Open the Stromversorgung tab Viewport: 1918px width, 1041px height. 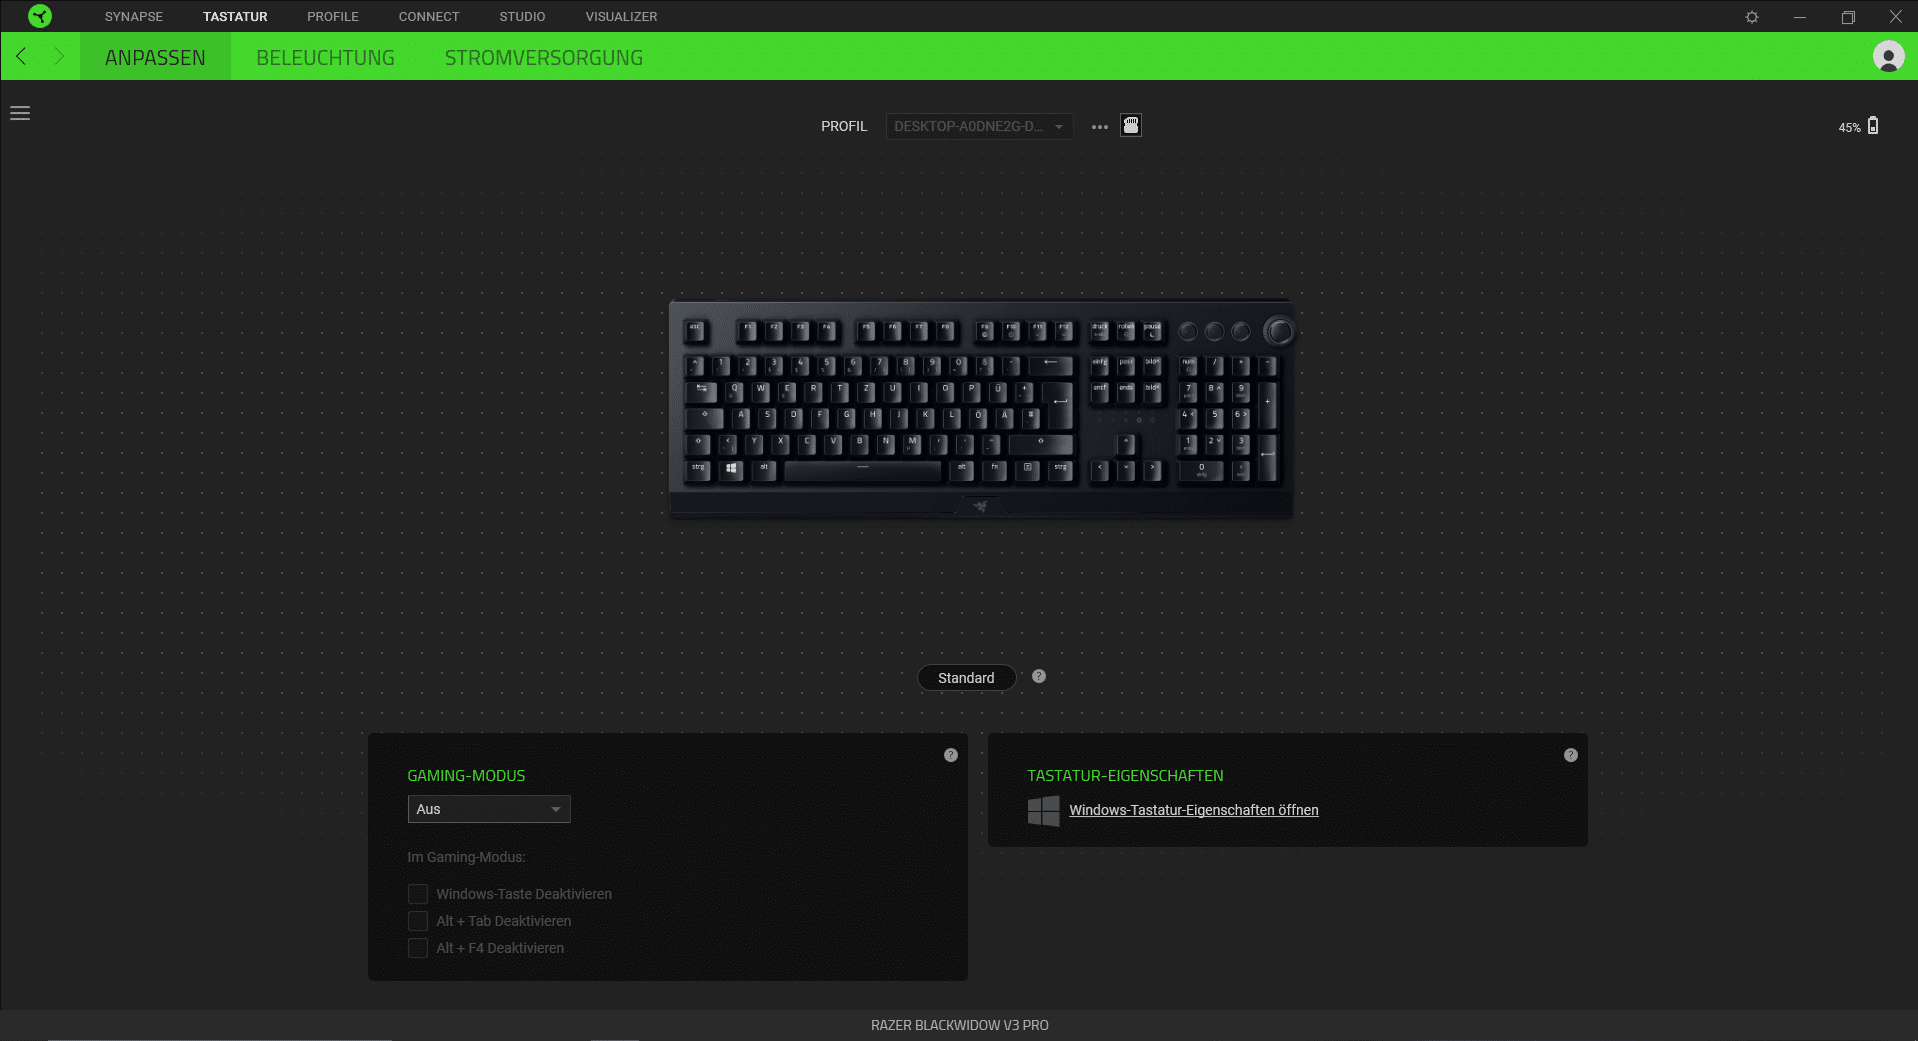(x=544, y=57)
